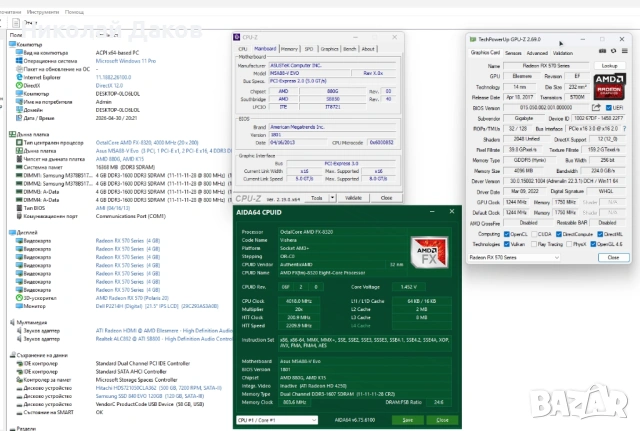This screenshot has width=640, height=431.
Task: Click the Validate button in CPU-Z
Action: 353,198
